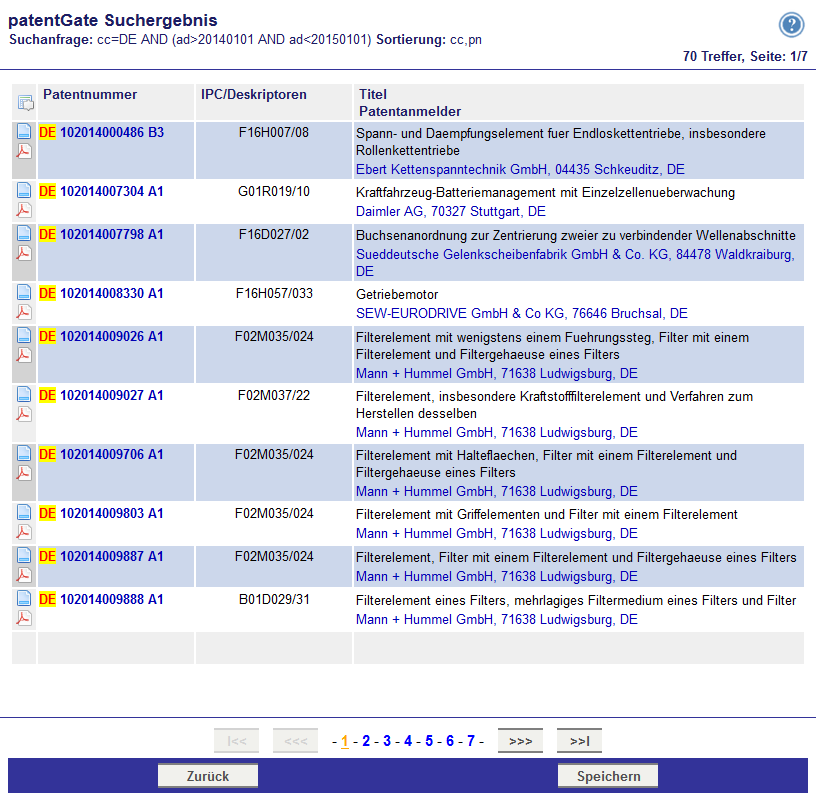Open patent link DE 102014000486 B3
Viewport: 816px width, 802px height.
point(101,133)
